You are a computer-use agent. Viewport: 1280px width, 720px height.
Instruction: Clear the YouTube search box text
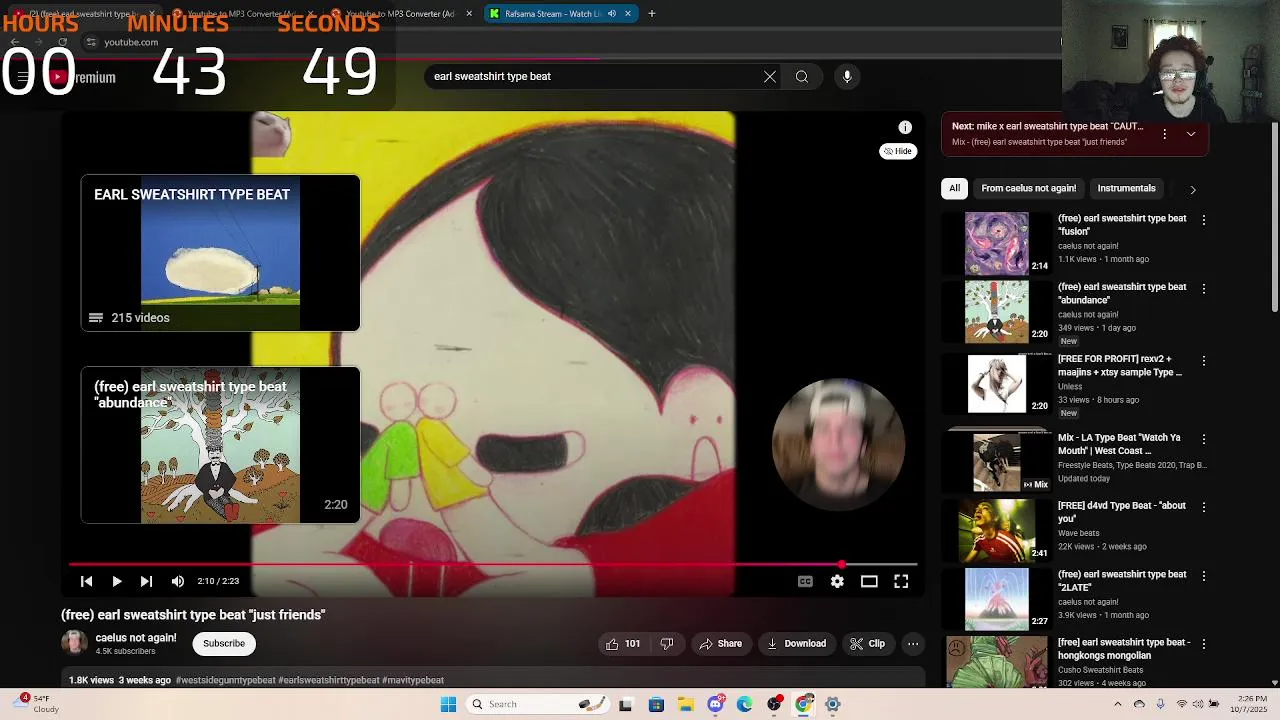point(770,76)
